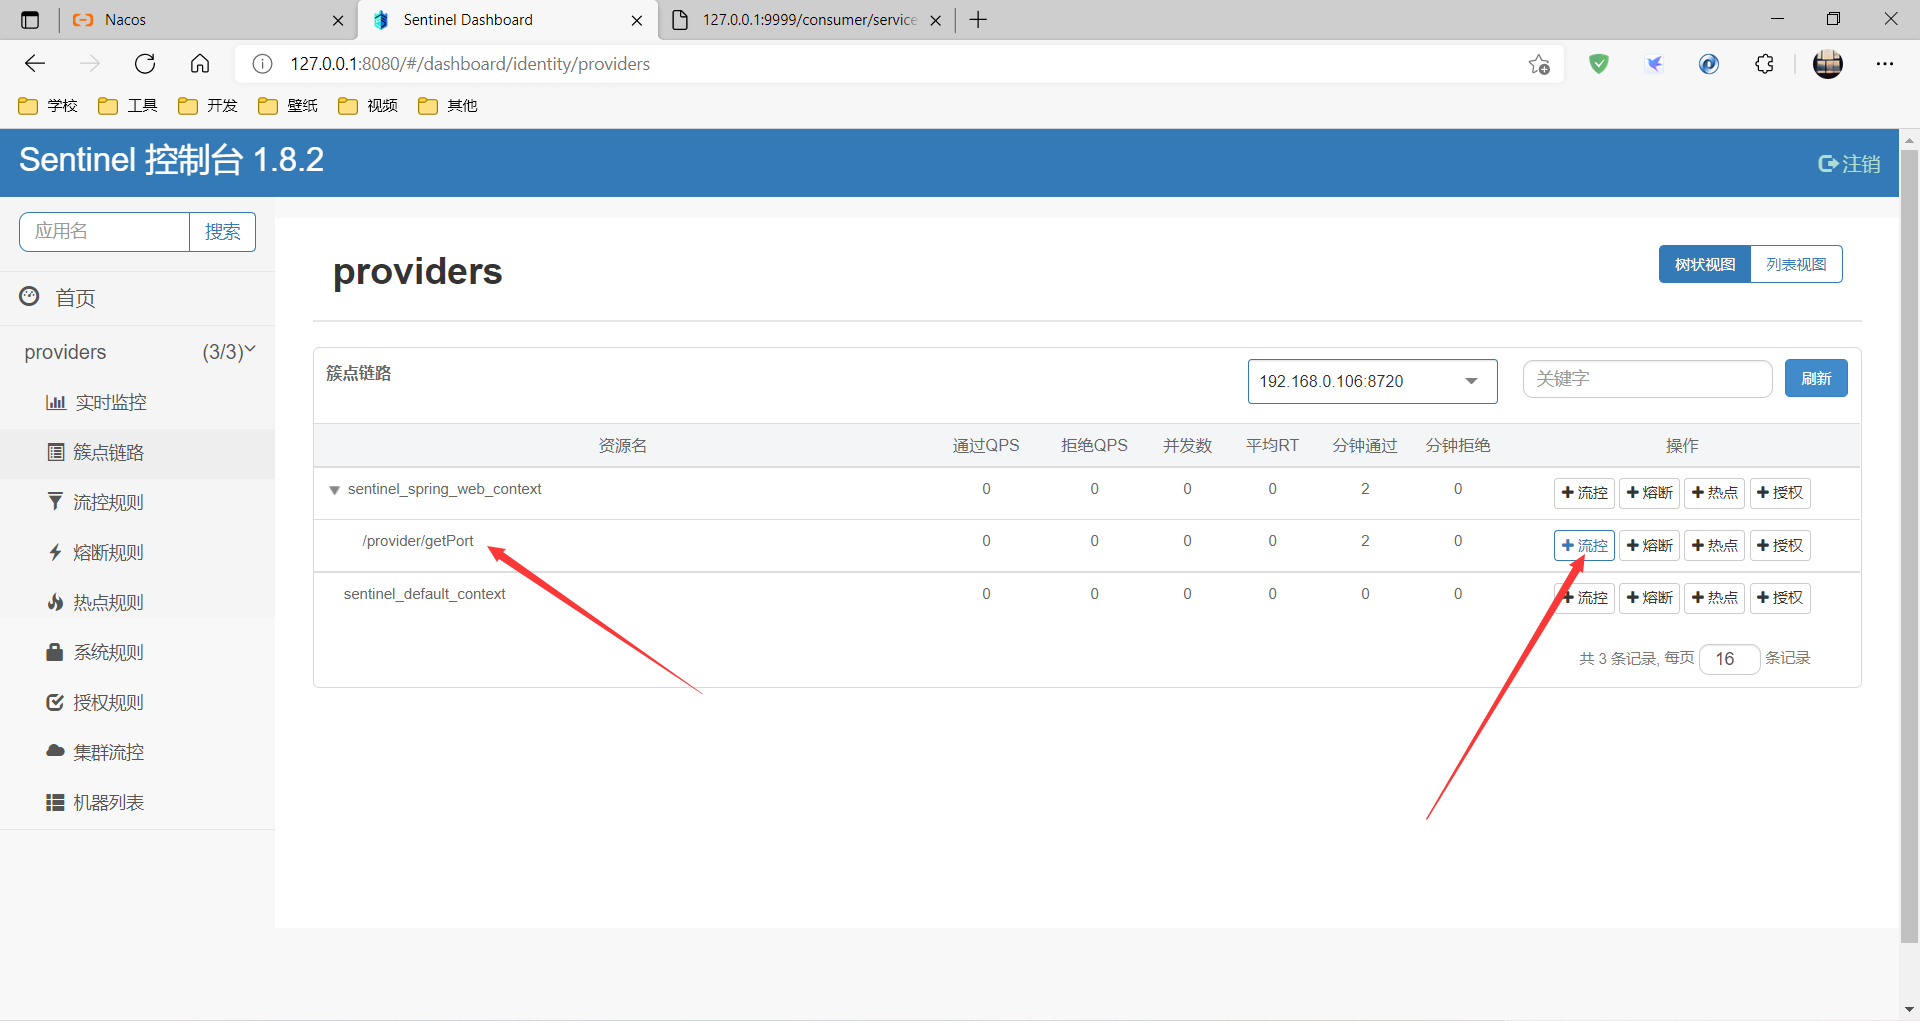Click the 刷新 refresh button
The height and width of the screenshot is (1021, 1920).
point(1816,378)
